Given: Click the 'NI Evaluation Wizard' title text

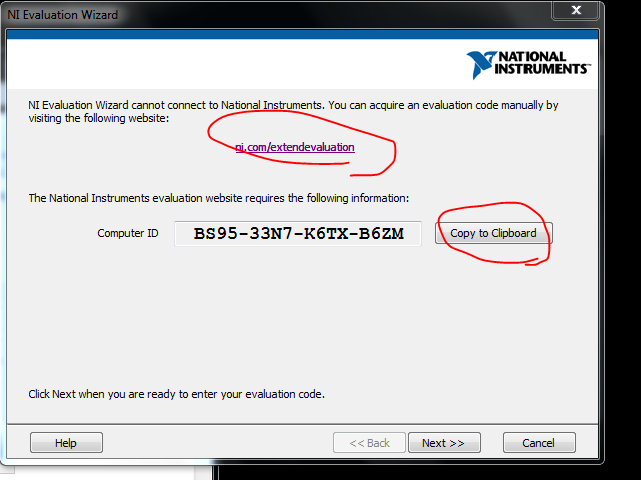Looking at the screenshot, I should [x=63, y=15].
